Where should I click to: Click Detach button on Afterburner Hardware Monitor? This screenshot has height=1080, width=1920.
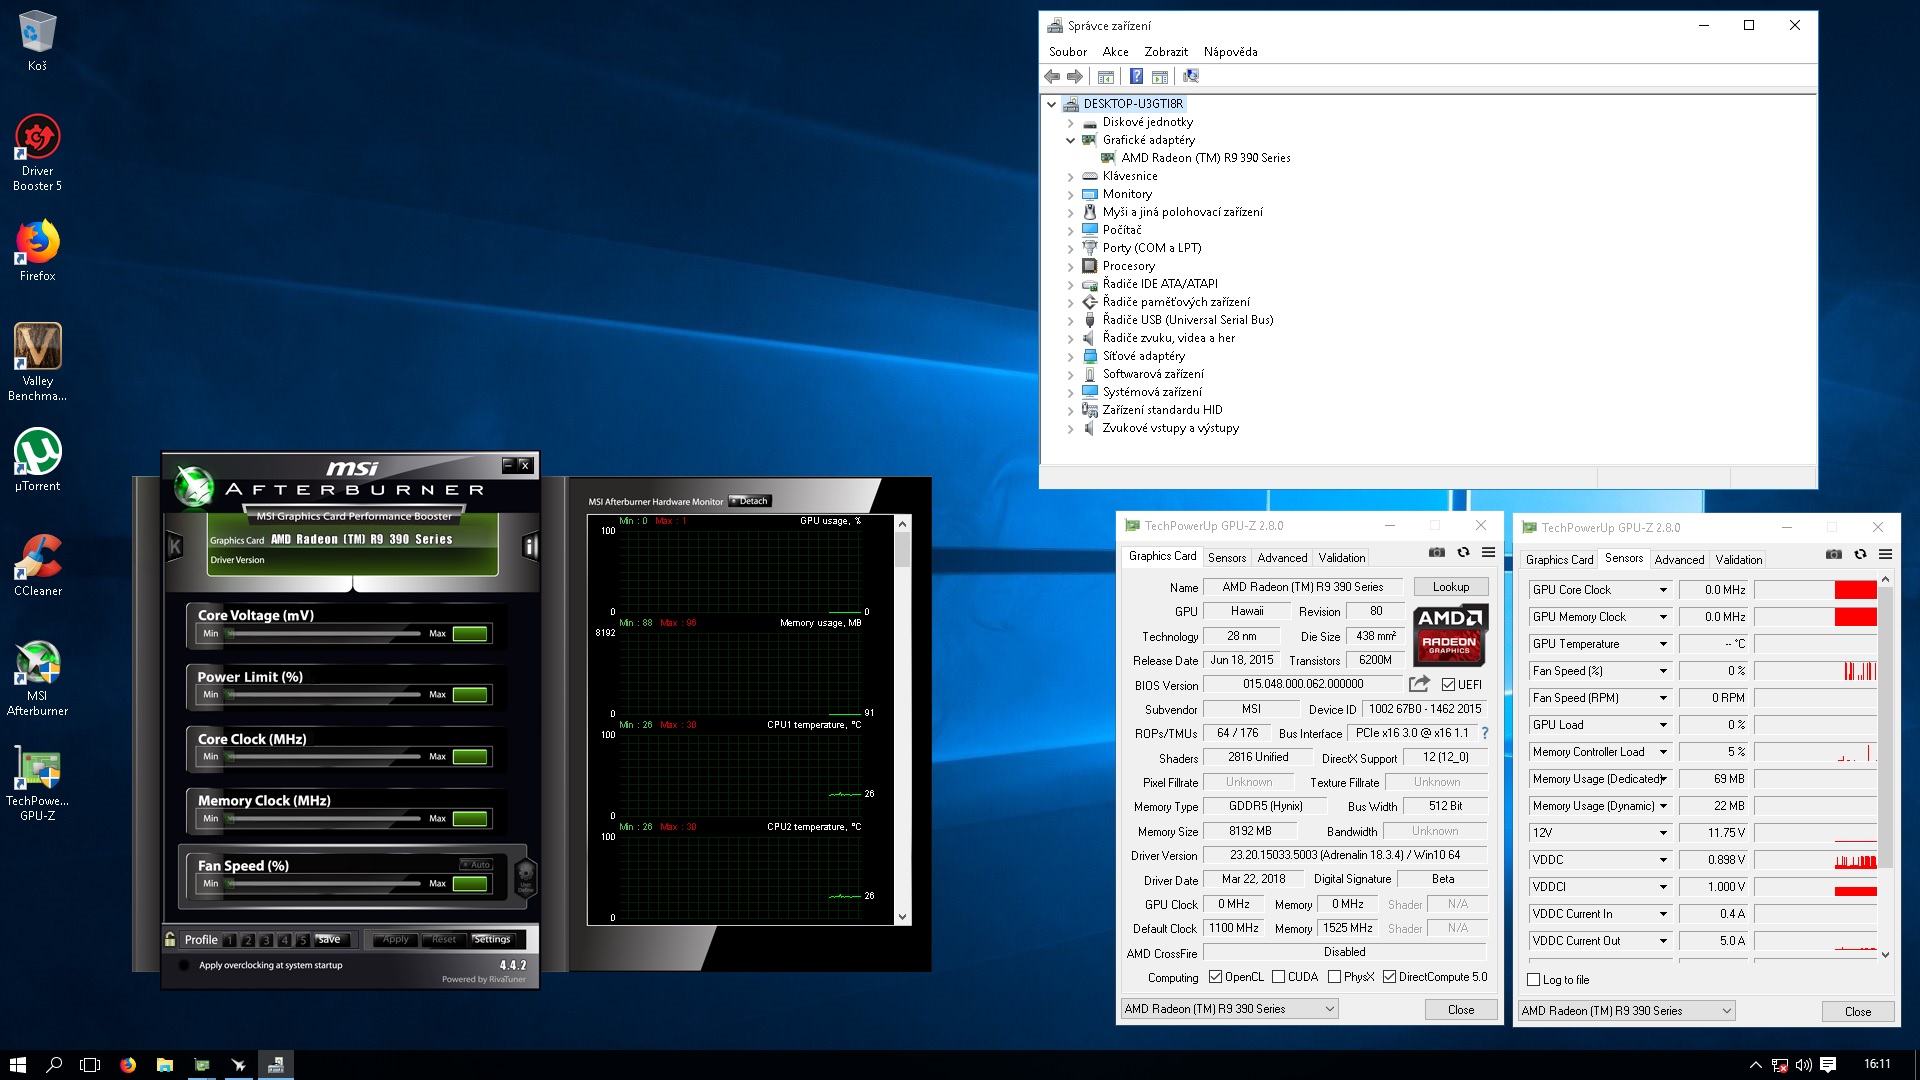coord(750,501)
